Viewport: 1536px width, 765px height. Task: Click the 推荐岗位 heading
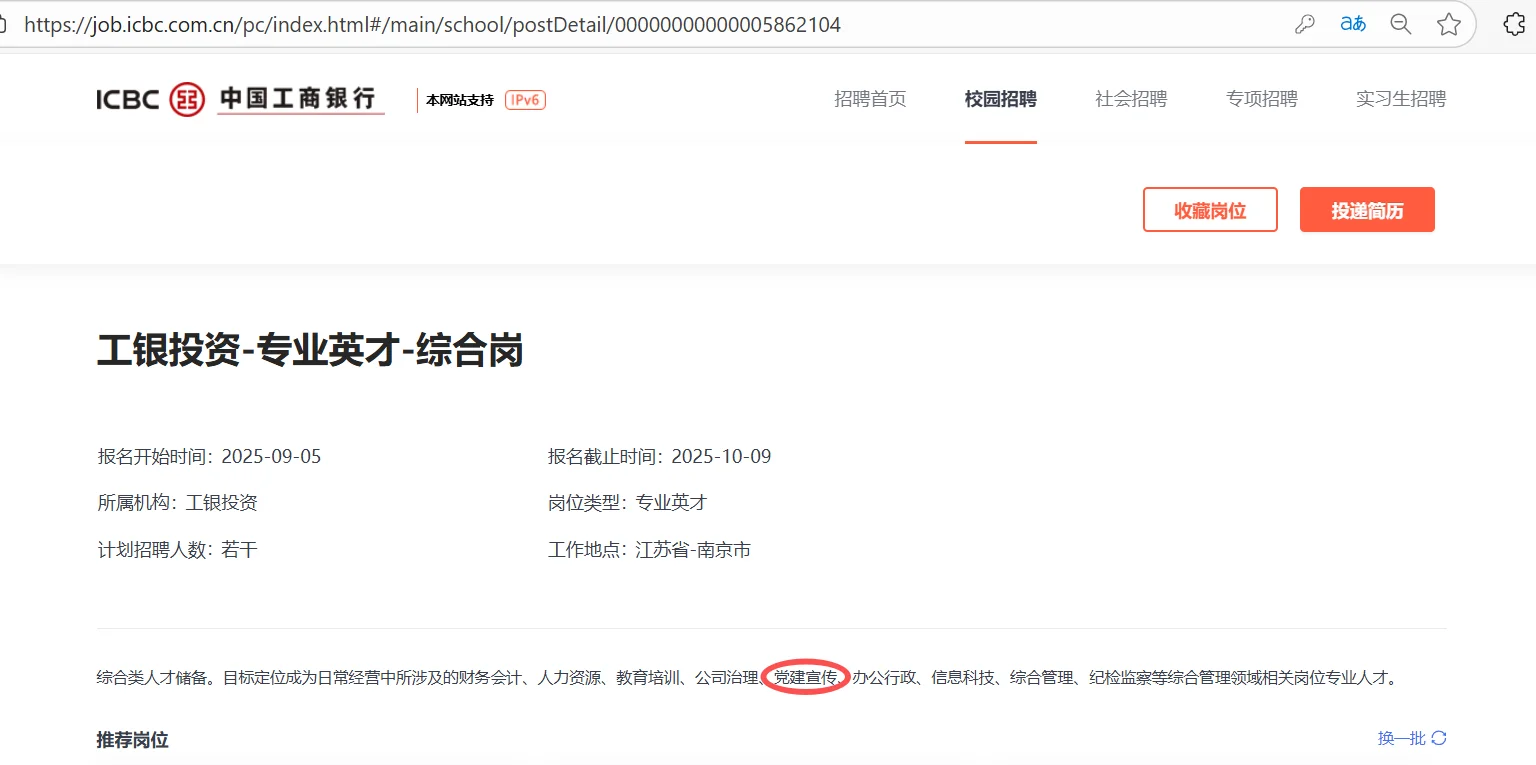click(133, 740)
